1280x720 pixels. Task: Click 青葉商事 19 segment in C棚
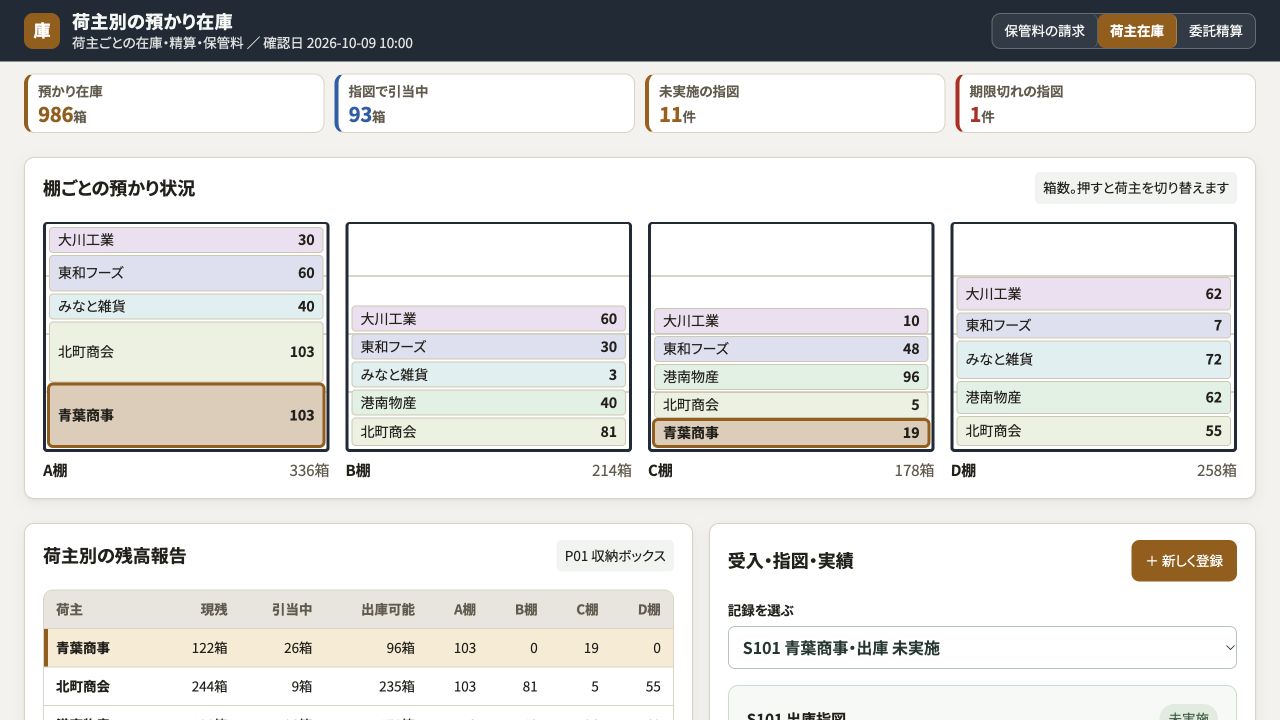pos(791,433)
